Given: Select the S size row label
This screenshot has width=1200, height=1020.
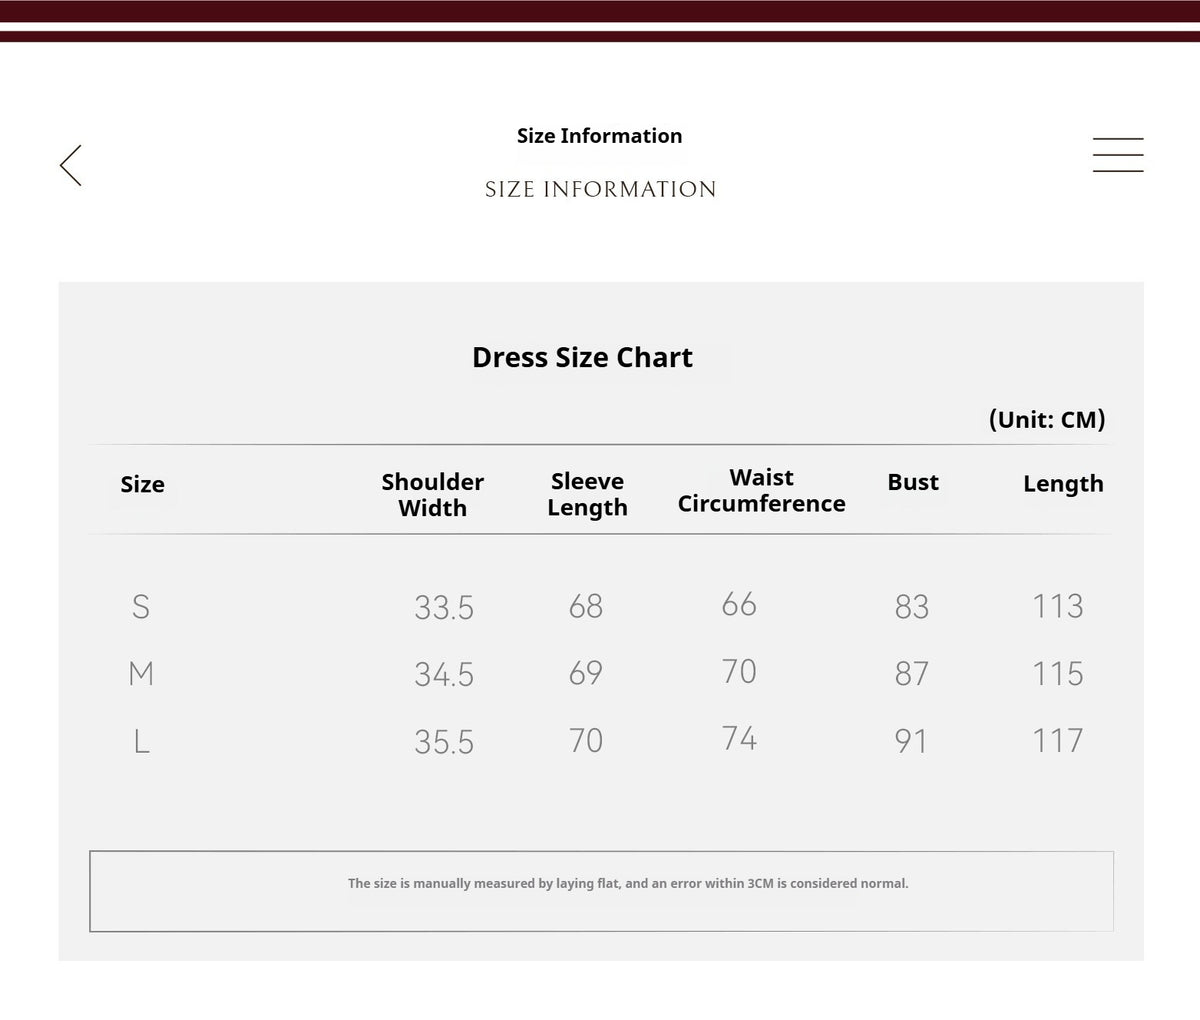Looking at the screenshot, I should coord(141,606).
